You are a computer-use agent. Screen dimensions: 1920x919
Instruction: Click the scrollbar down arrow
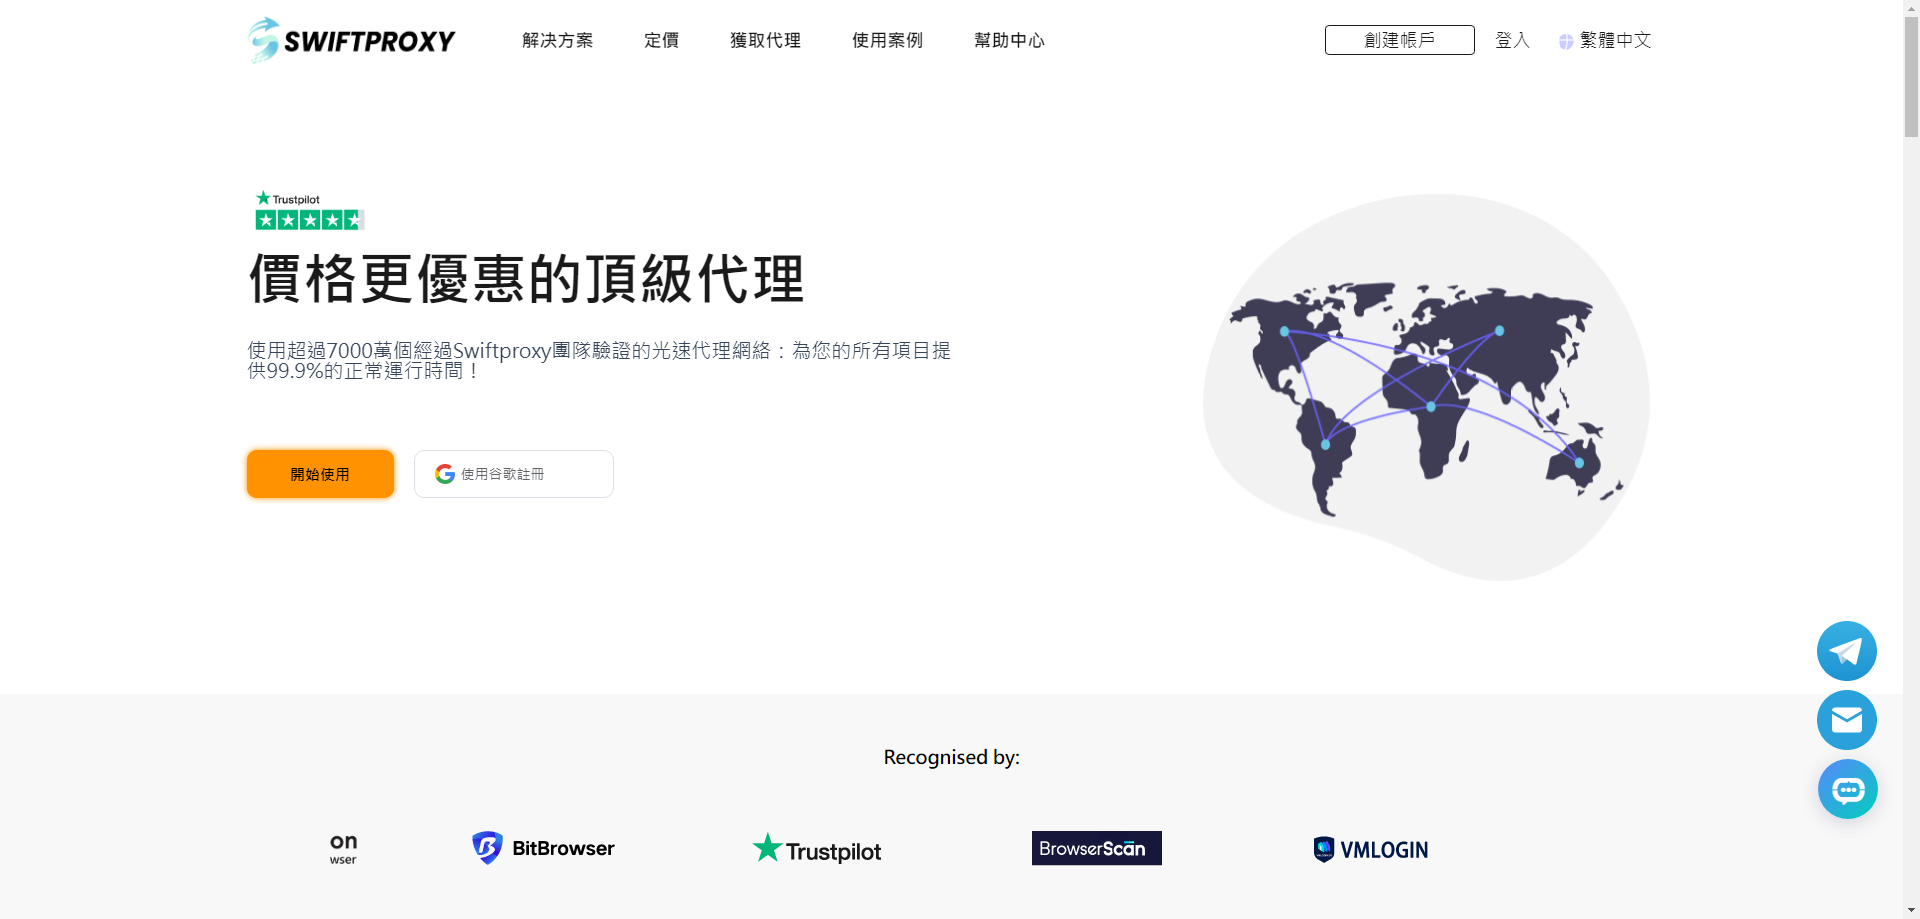(1910, 908)
